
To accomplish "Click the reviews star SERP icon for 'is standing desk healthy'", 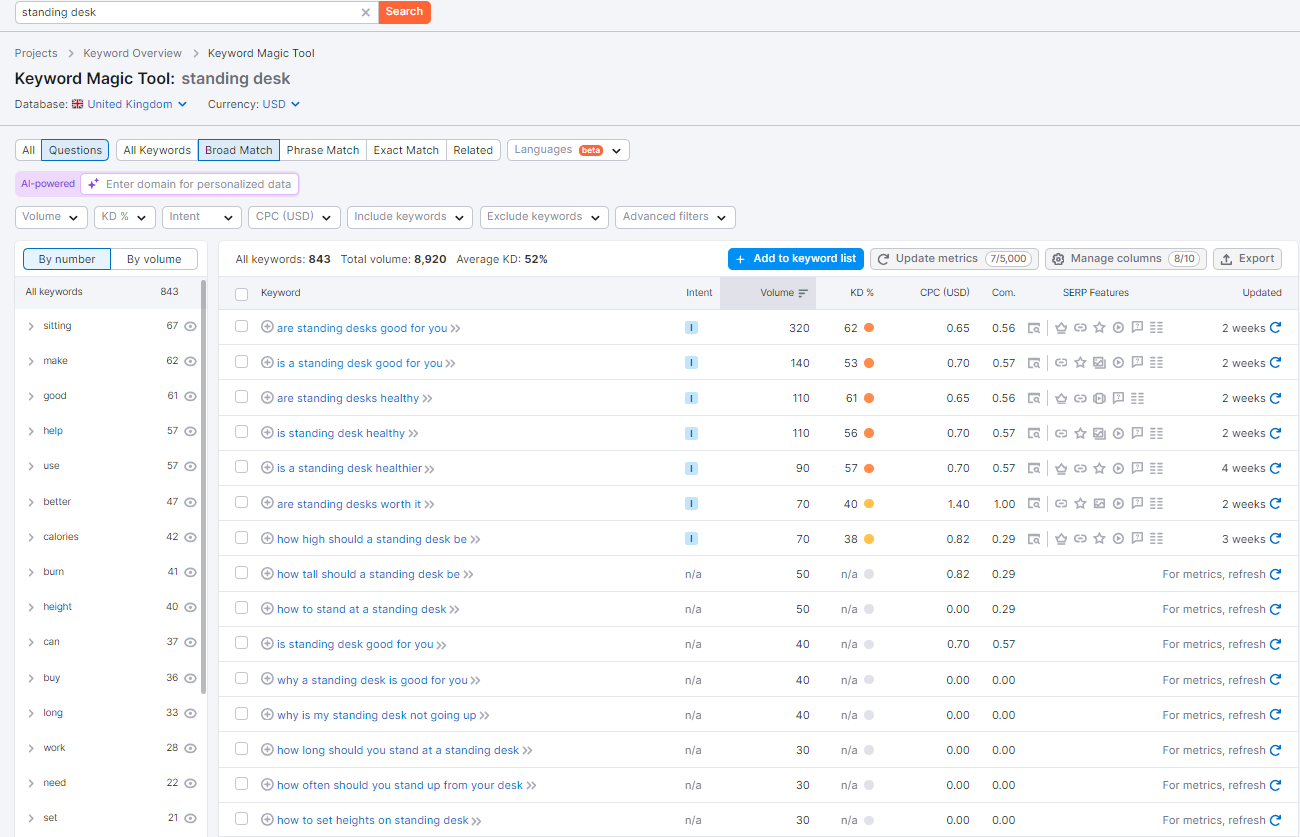I will click(1080, 433).
